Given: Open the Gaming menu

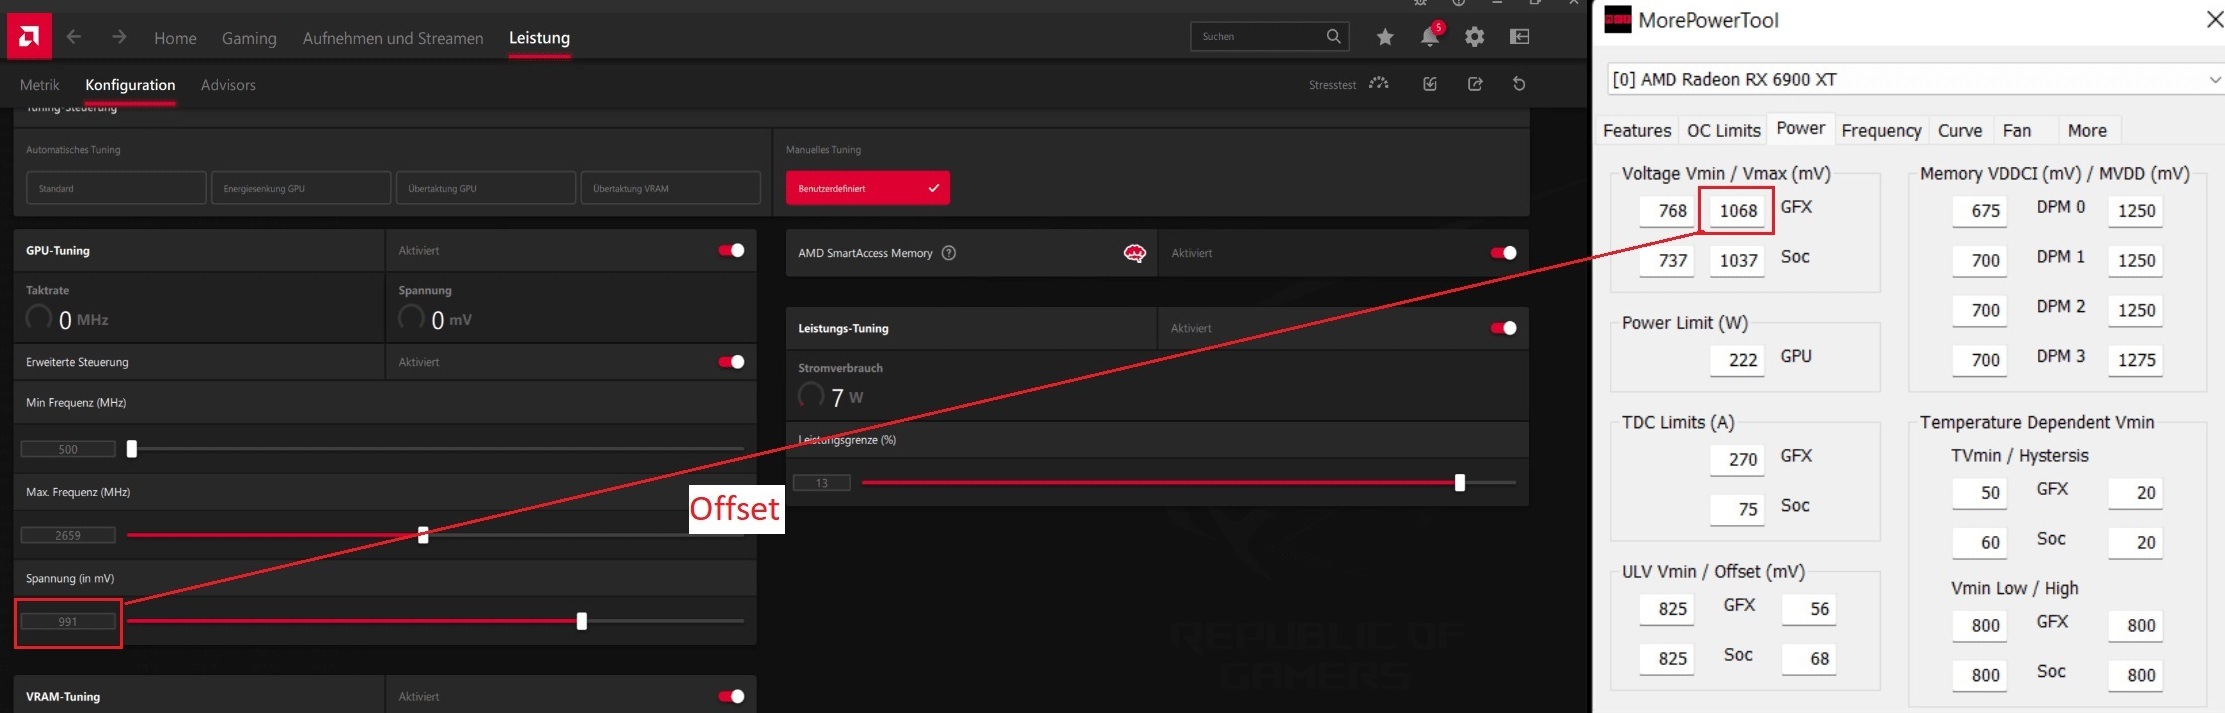Looking at the screenshot, I should tap(249, 38).
